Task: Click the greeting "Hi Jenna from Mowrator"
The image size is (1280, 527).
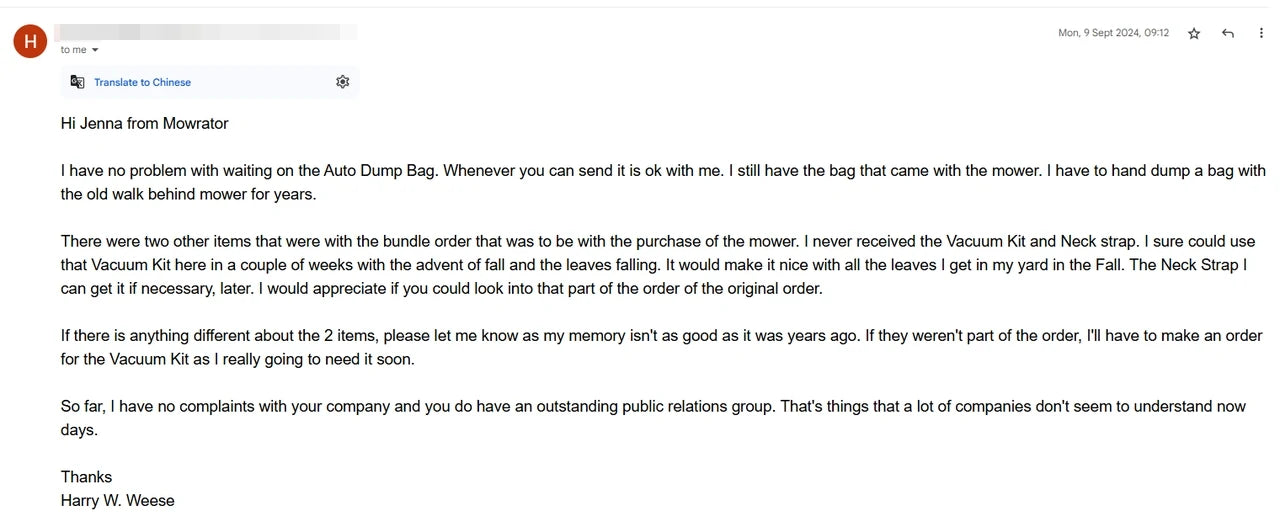Action: click(x=144, y=124)
